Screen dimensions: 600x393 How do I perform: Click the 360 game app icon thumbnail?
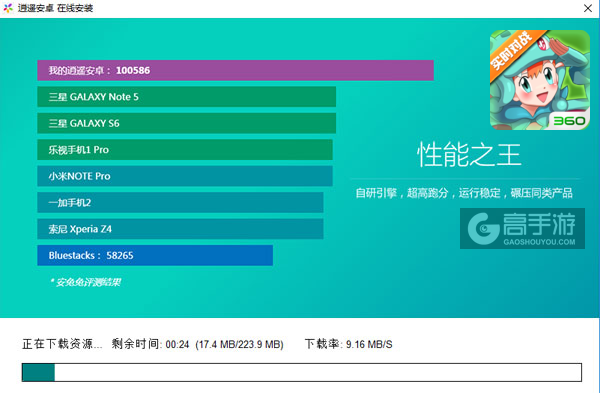(540, 80)
